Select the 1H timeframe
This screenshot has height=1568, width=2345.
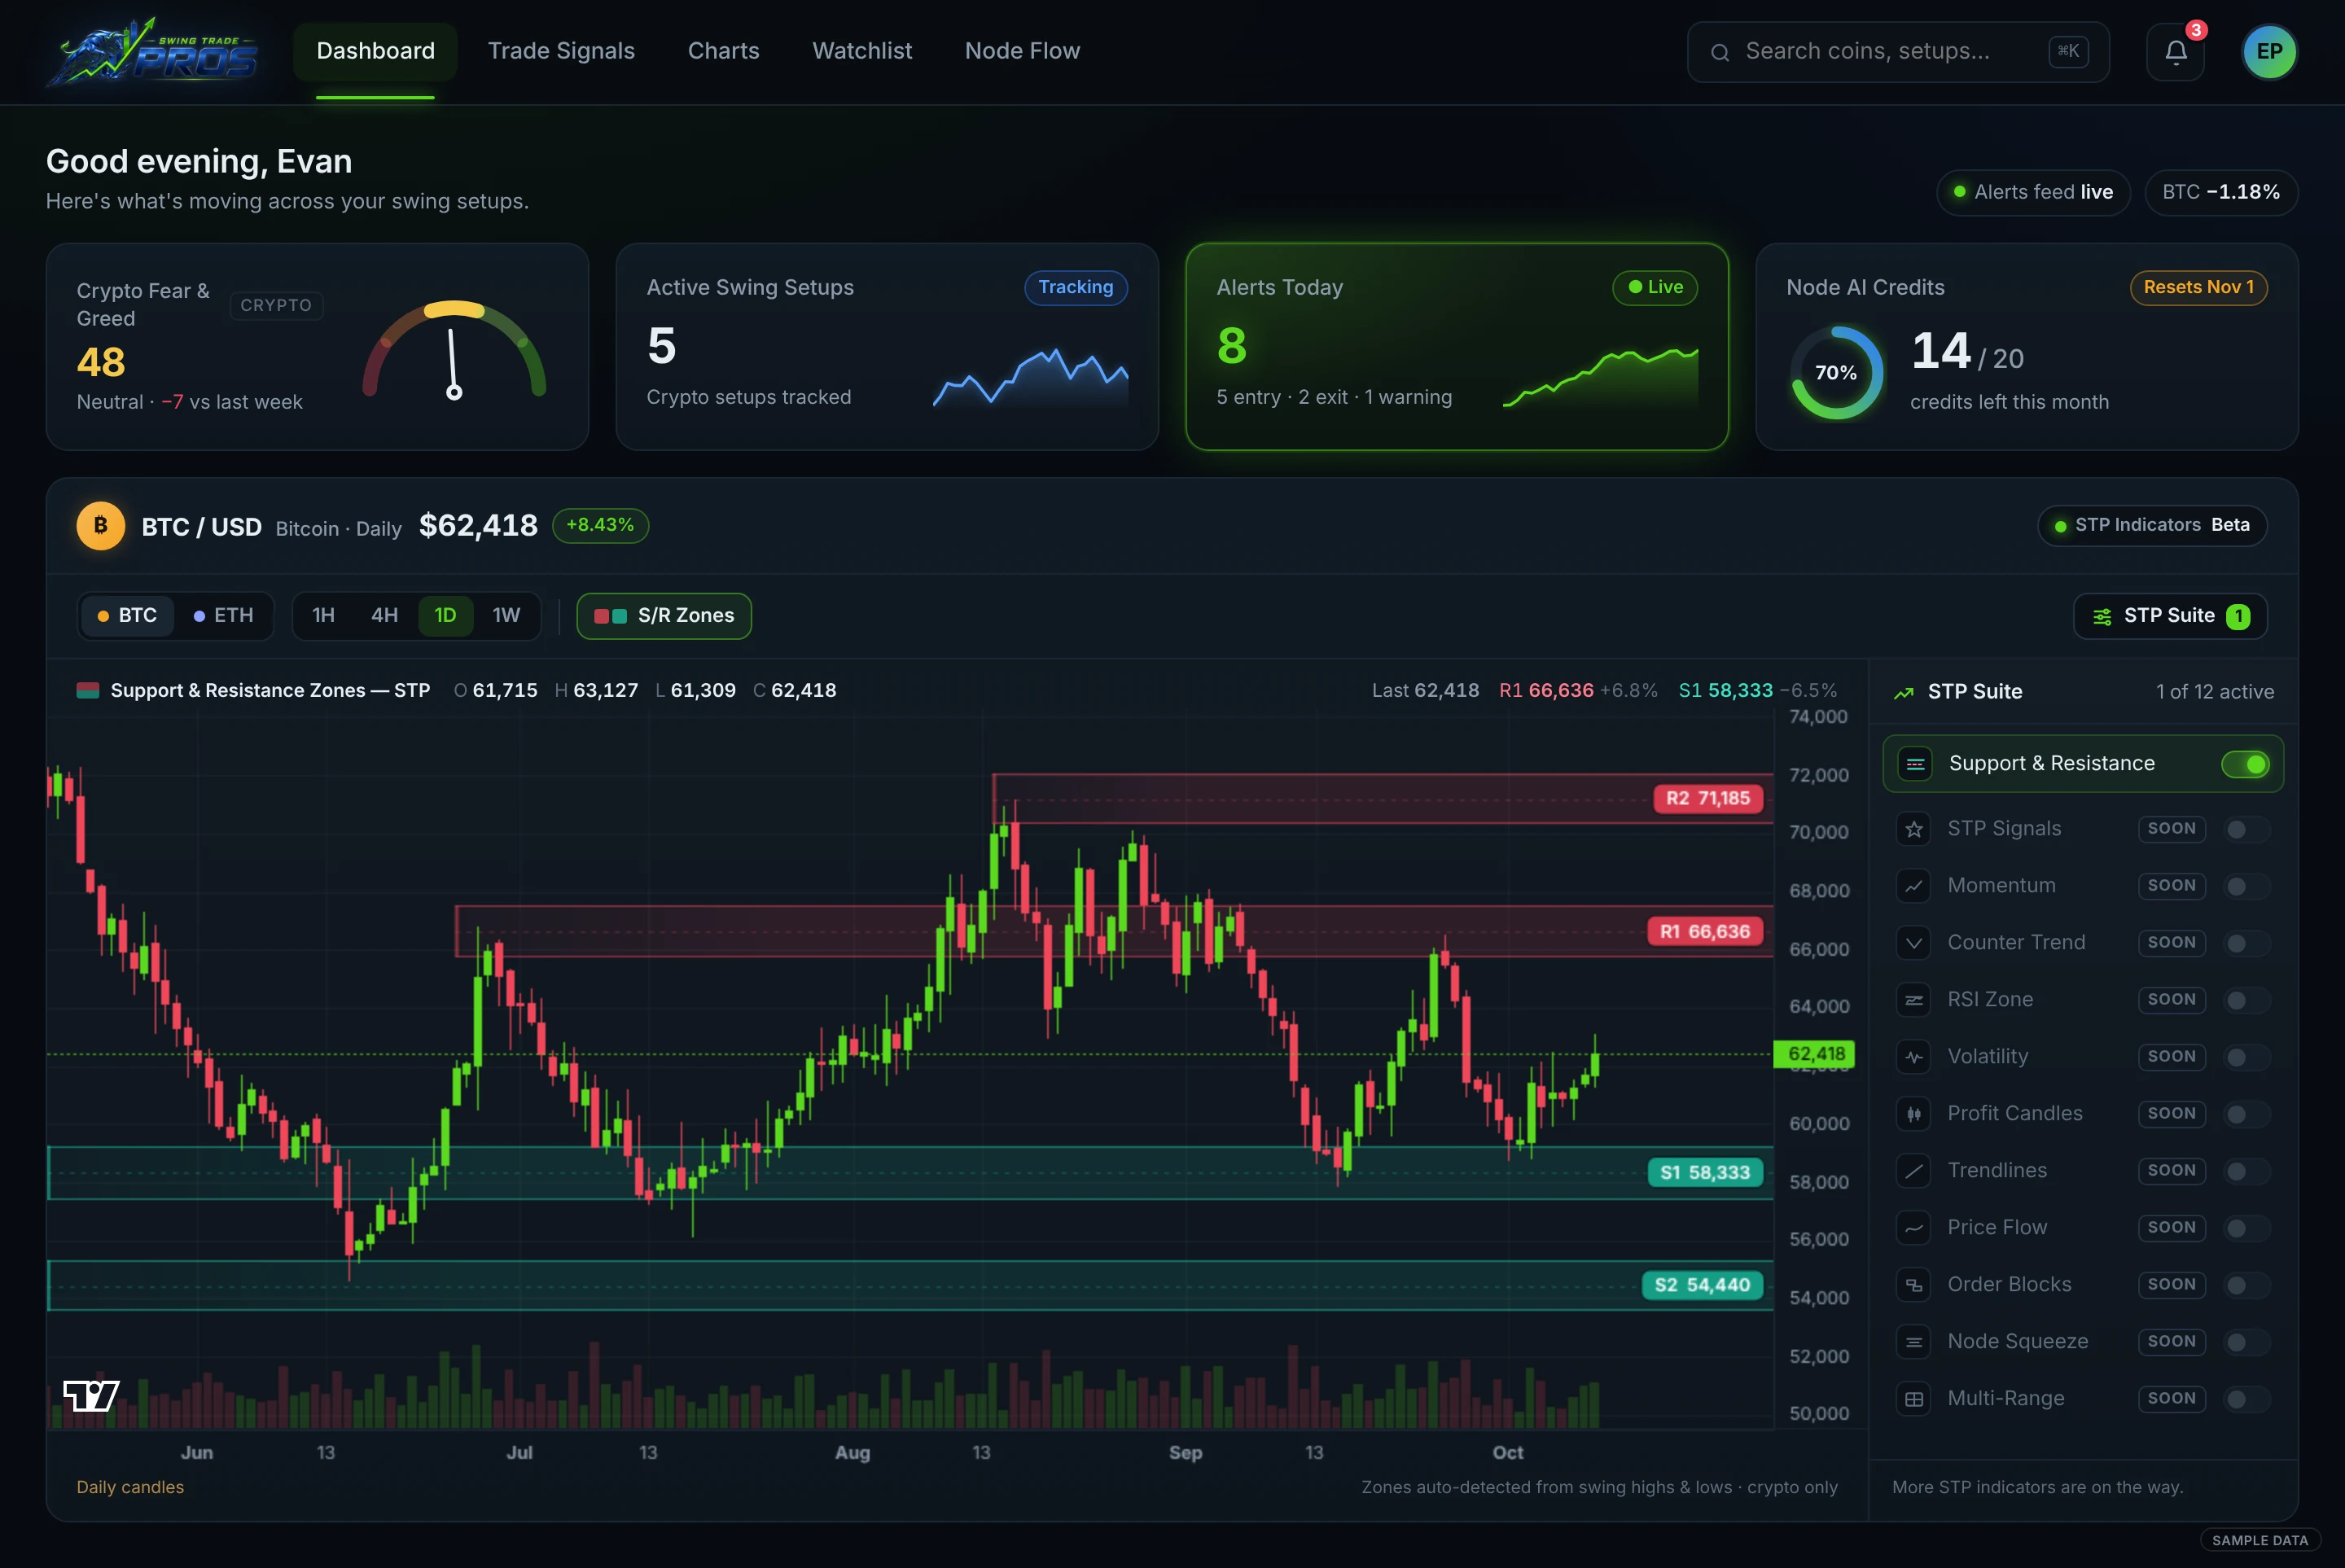click(323, 616)
